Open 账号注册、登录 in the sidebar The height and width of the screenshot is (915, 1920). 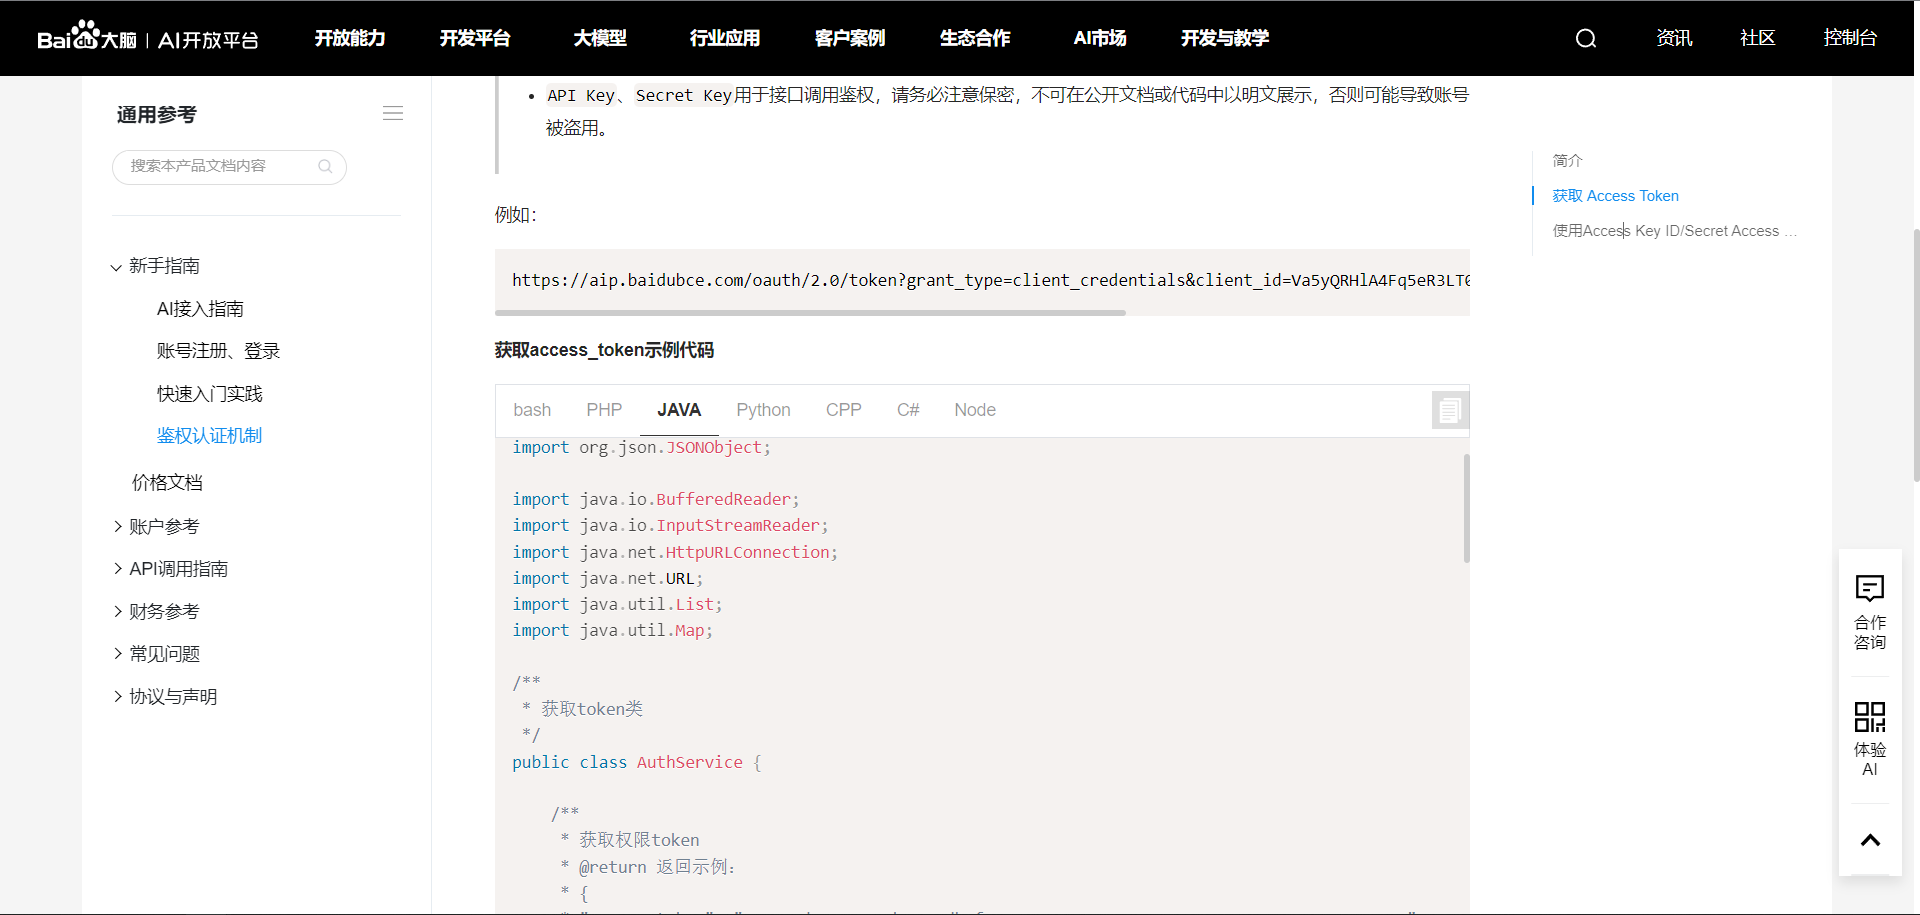218,351
